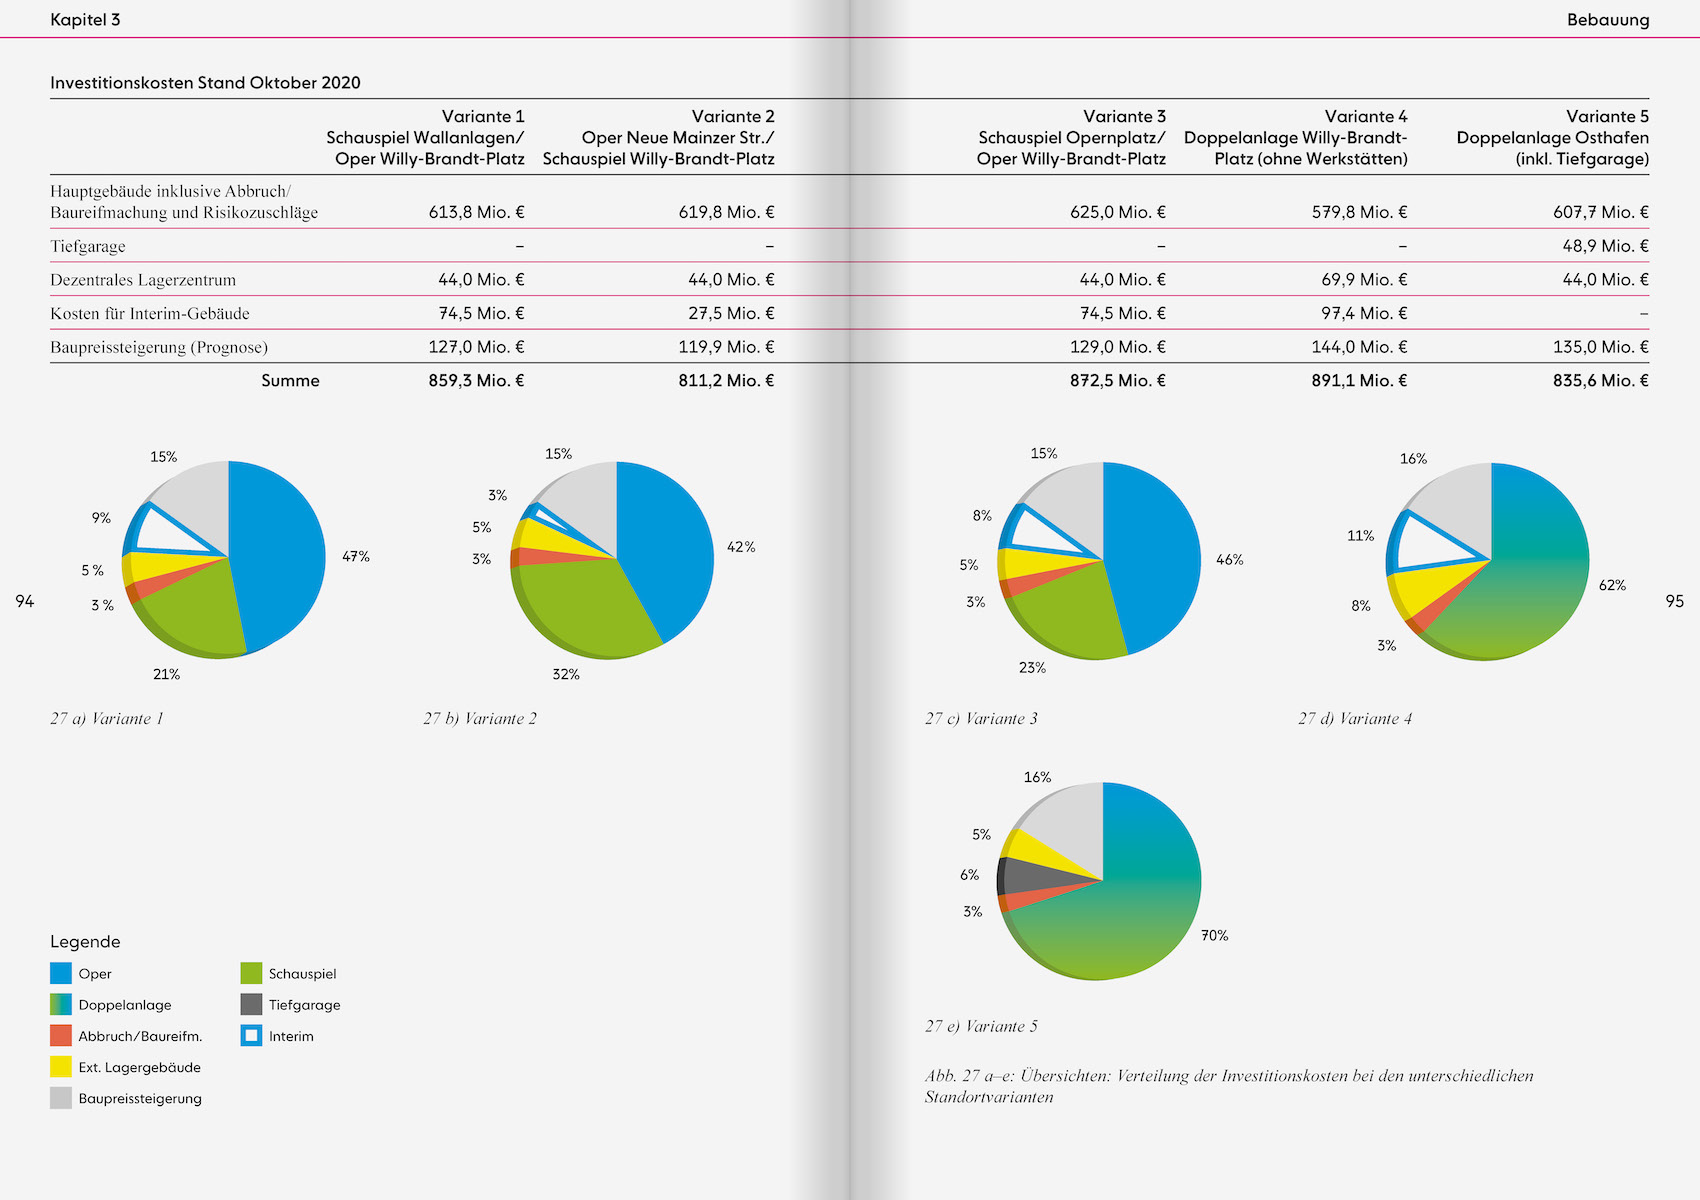Screen dimensions: 1700x1200
Task: Select the red Abbruch/Baureifm. legend swatch
Action: [61, 1035]
